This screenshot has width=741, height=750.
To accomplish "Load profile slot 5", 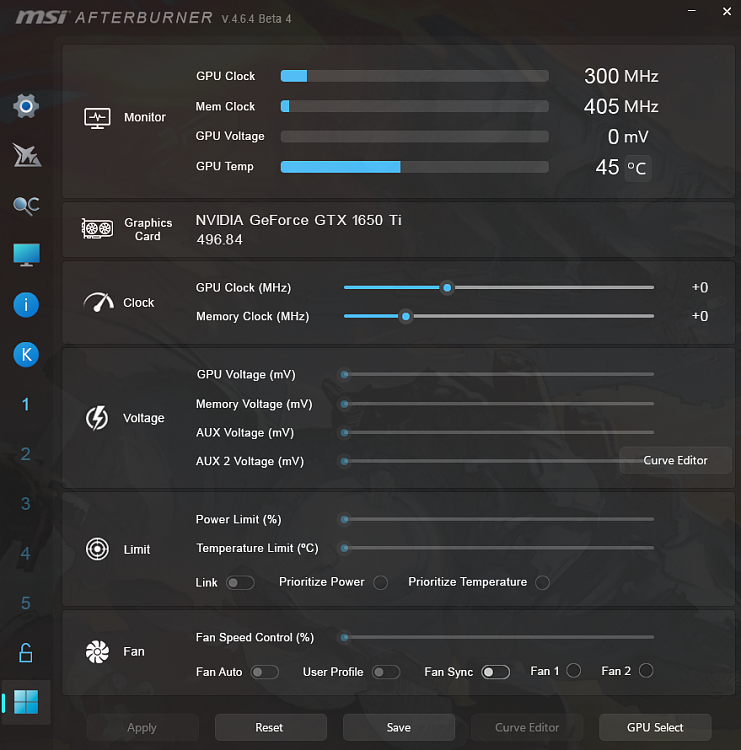I will (x=26, y=603).
